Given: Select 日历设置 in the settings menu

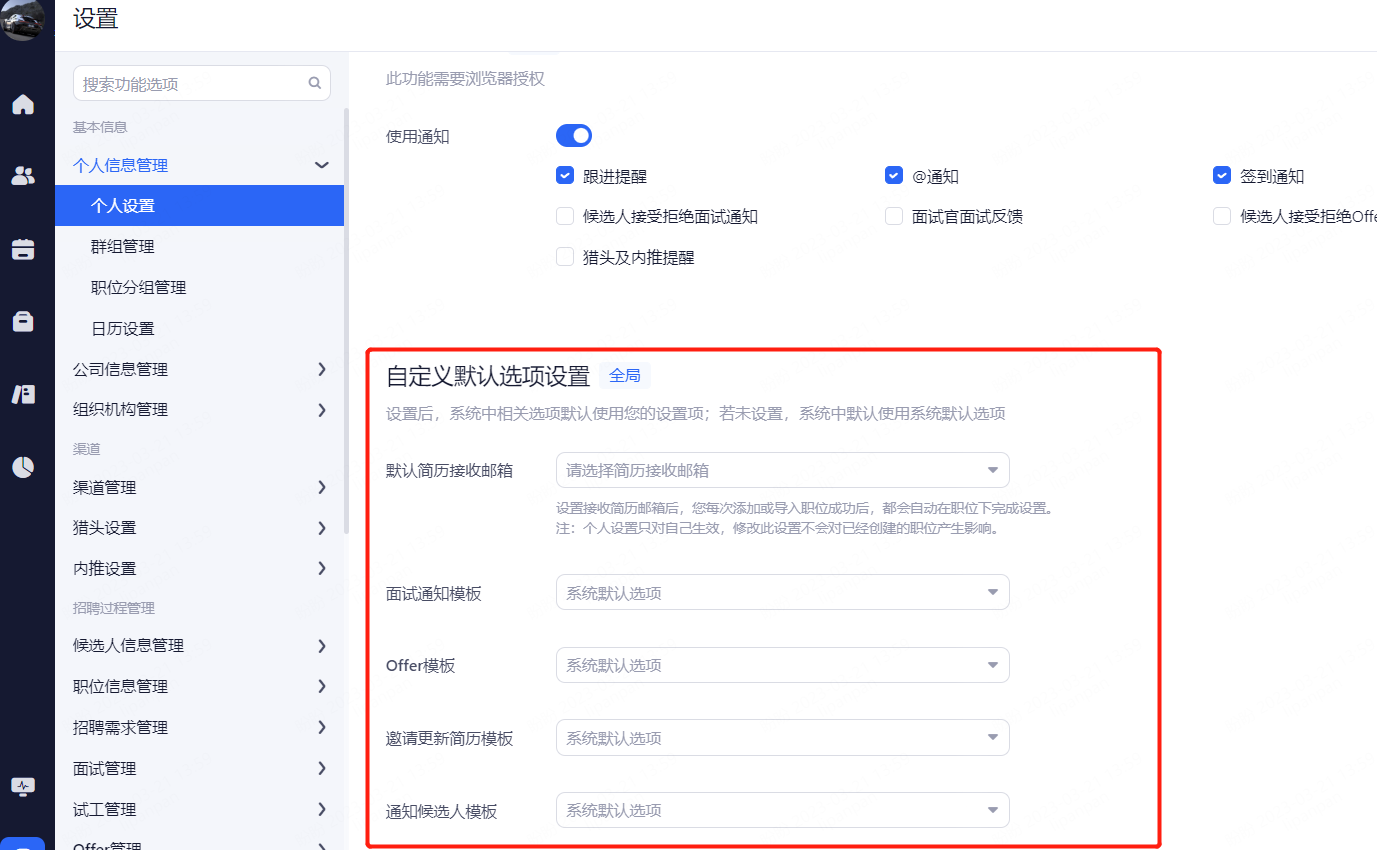Looking at the screenshot, I should (123, 329).
